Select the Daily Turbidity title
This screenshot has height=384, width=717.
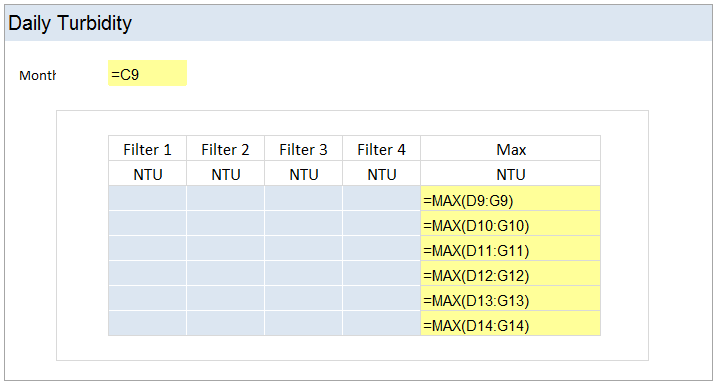coord(70,23)
